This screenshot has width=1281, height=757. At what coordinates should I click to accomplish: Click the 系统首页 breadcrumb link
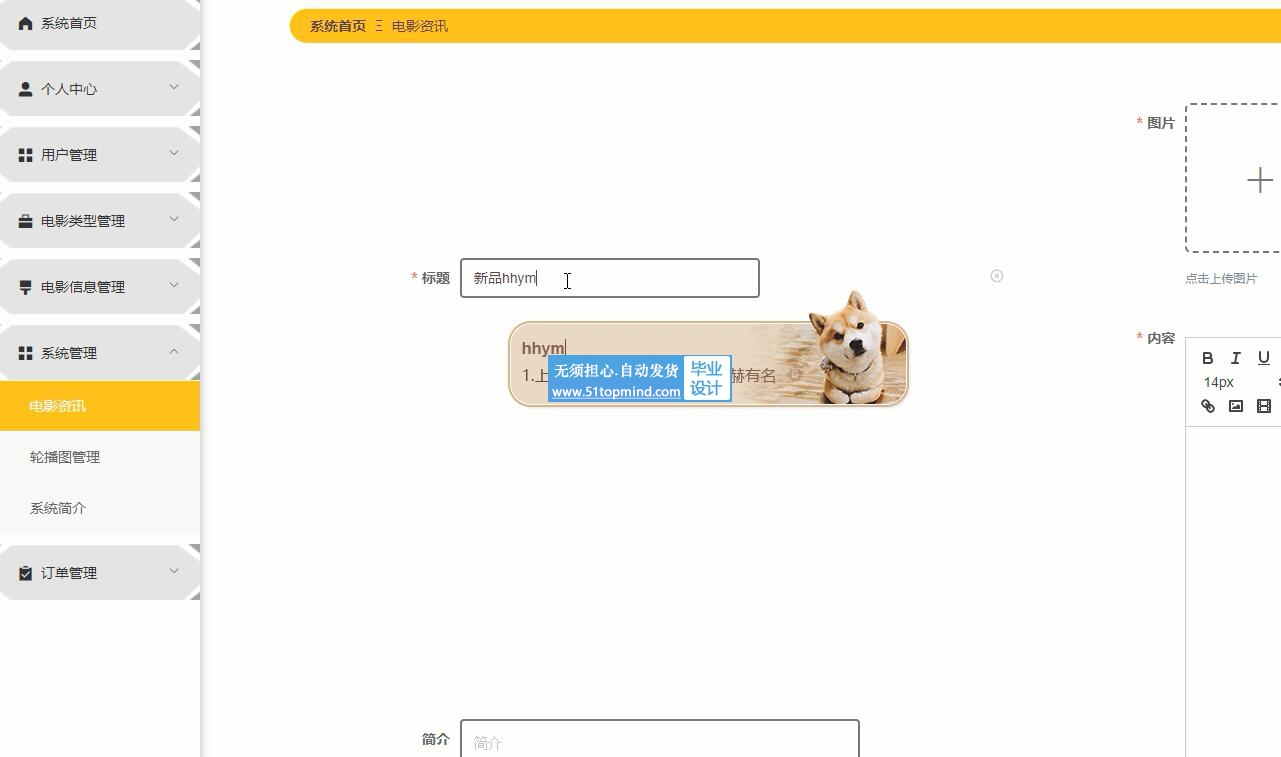(338, 26)
